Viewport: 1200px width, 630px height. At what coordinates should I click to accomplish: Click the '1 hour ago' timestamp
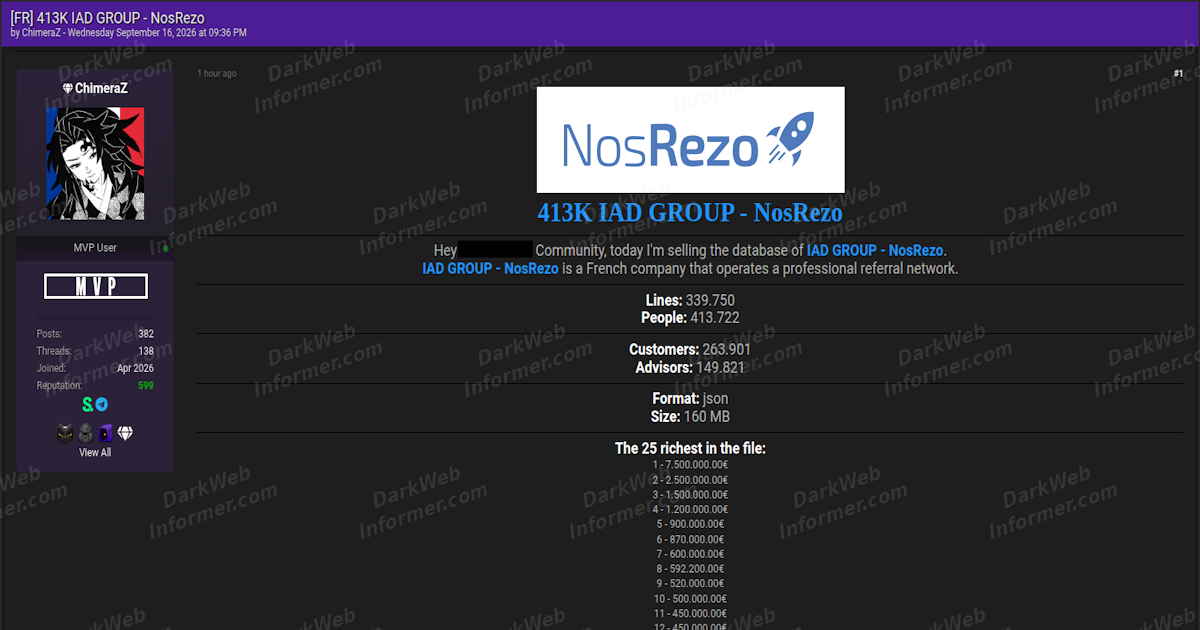(217, 73)
